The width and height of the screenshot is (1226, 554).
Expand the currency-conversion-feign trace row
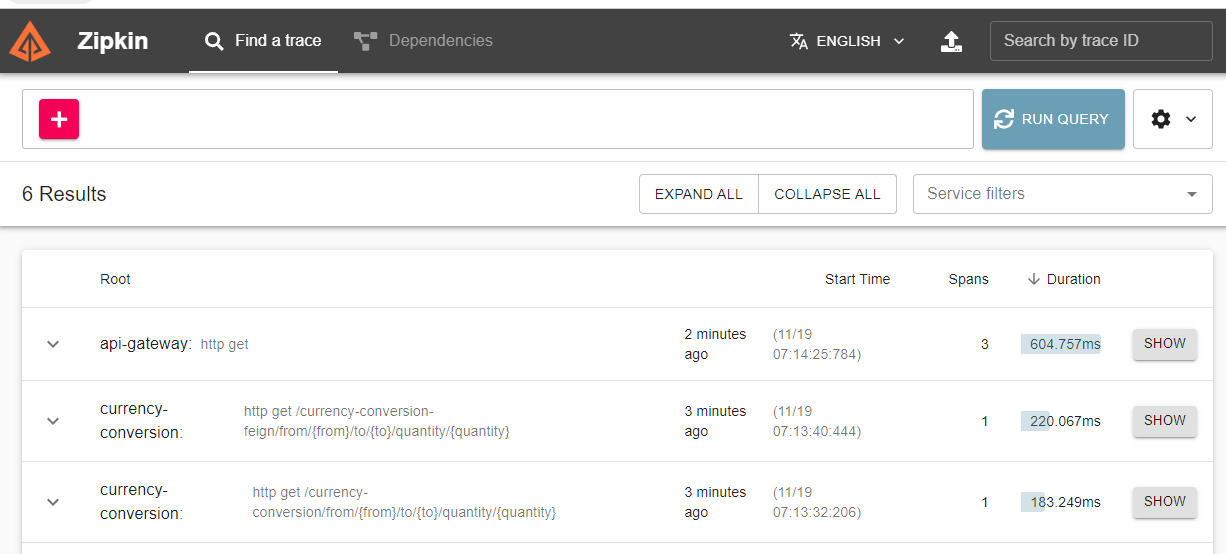[54, 421]
